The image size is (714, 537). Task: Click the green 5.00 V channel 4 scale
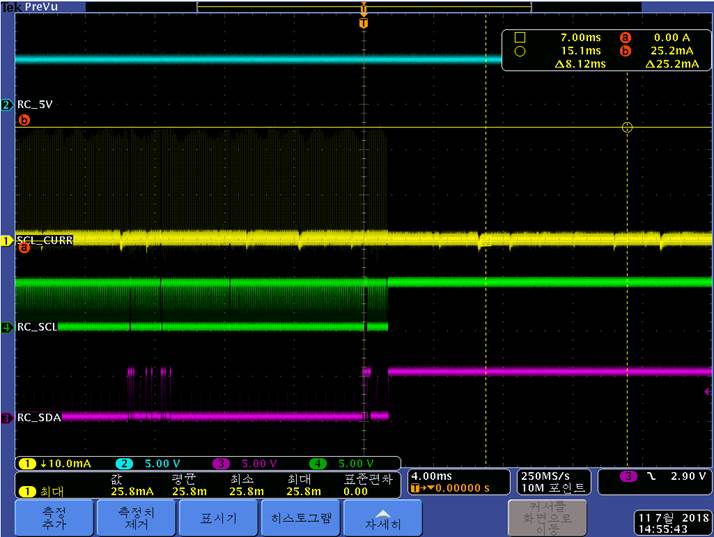356,464
